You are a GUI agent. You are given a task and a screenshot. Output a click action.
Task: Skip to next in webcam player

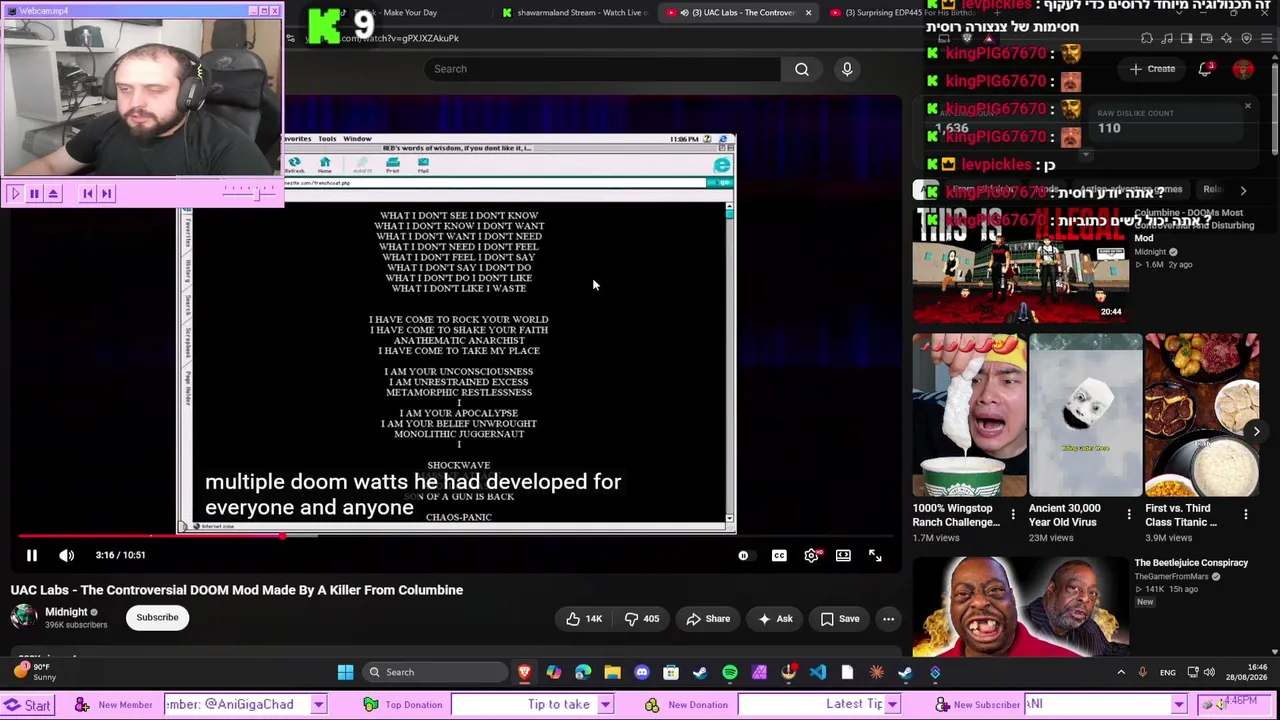(106, 193)
